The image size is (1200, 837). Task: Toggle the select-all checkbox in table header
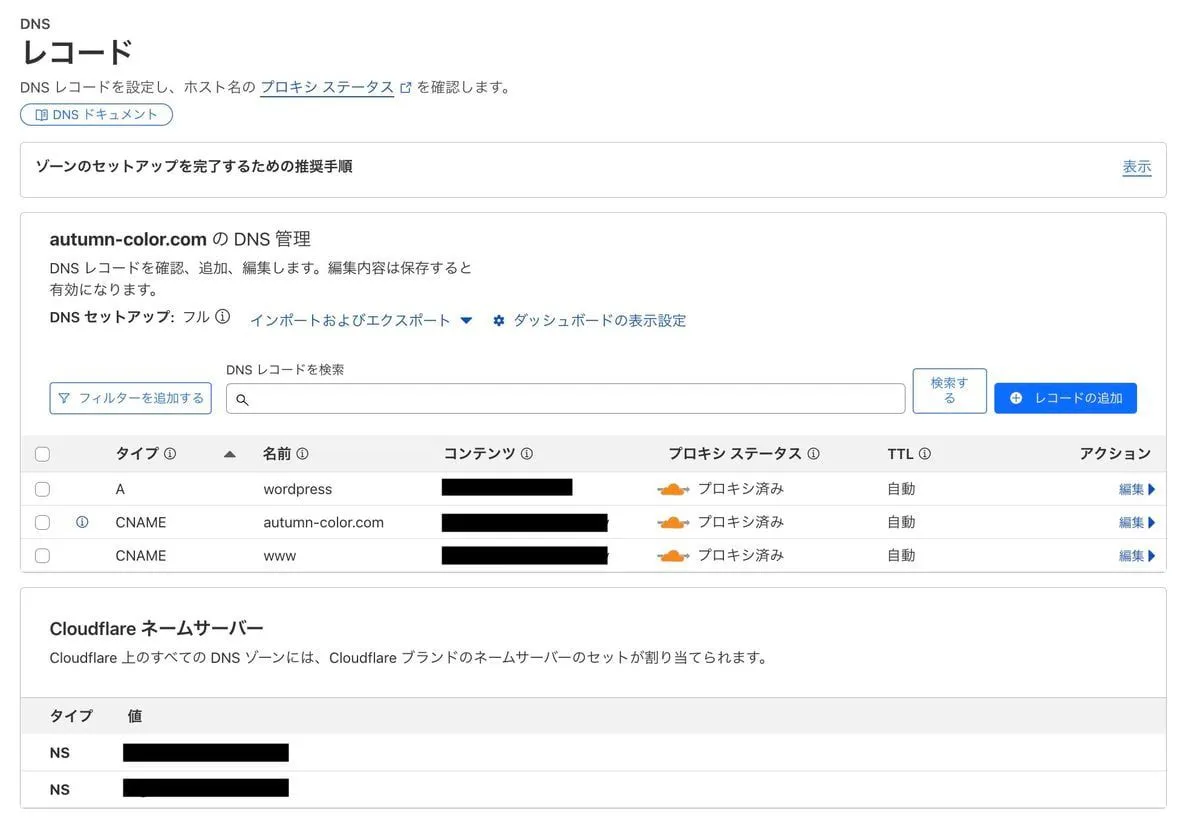[42, 454]
